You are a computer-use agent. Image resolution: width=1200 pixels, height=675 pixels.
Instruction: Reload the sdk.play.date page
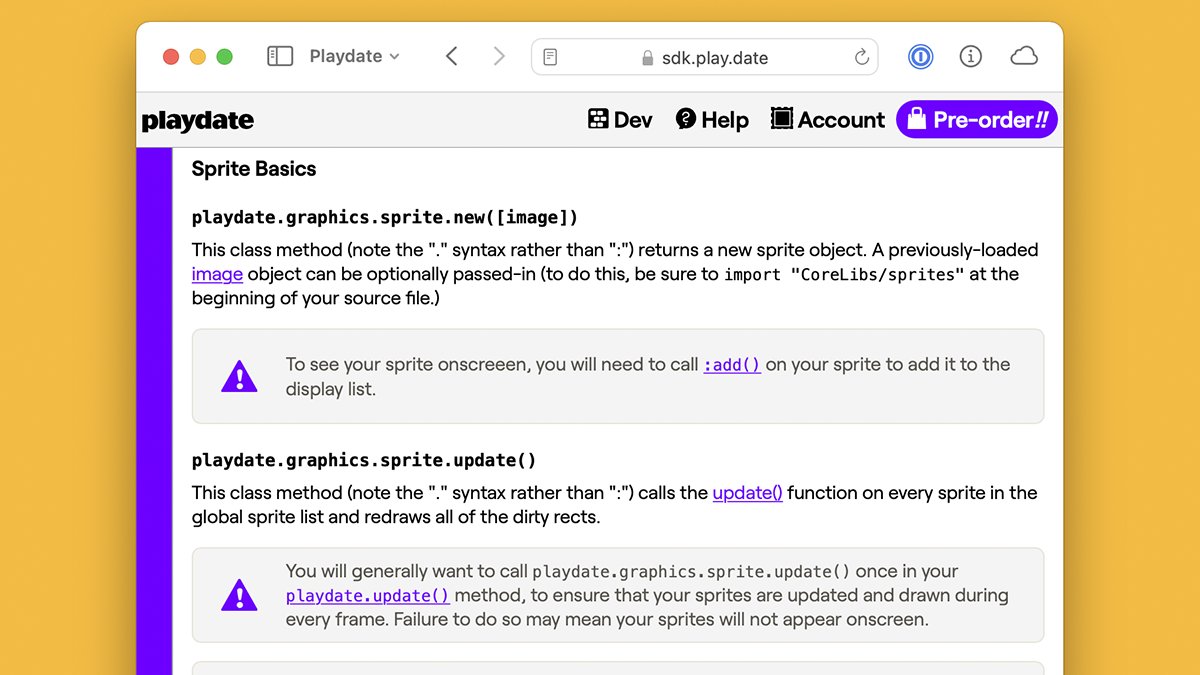click(x=861, y=57)
